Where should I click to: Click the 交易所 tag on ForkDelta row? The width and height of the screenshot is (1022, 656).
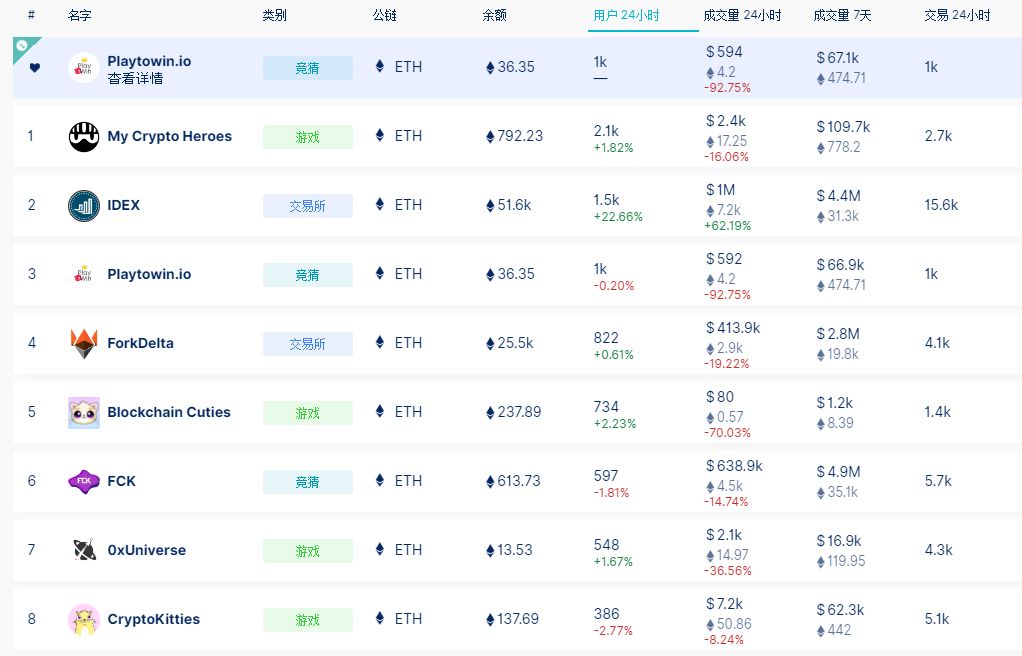(x=308, y=344)
